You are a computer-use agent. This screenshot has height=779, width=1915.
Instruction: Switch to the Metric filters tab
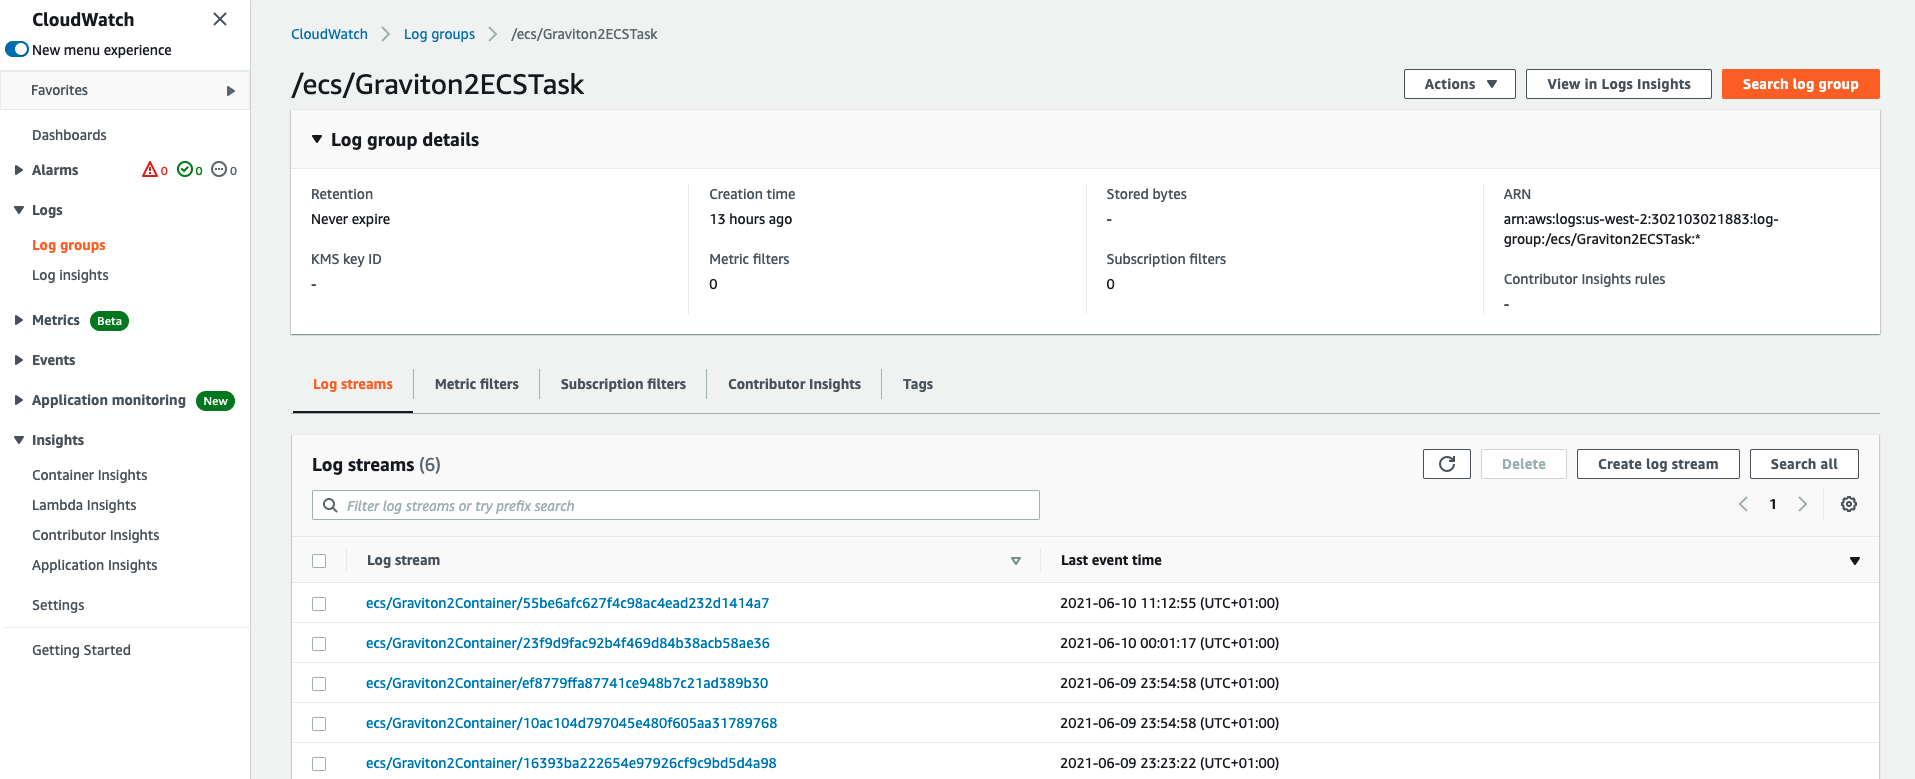(477, 384)
